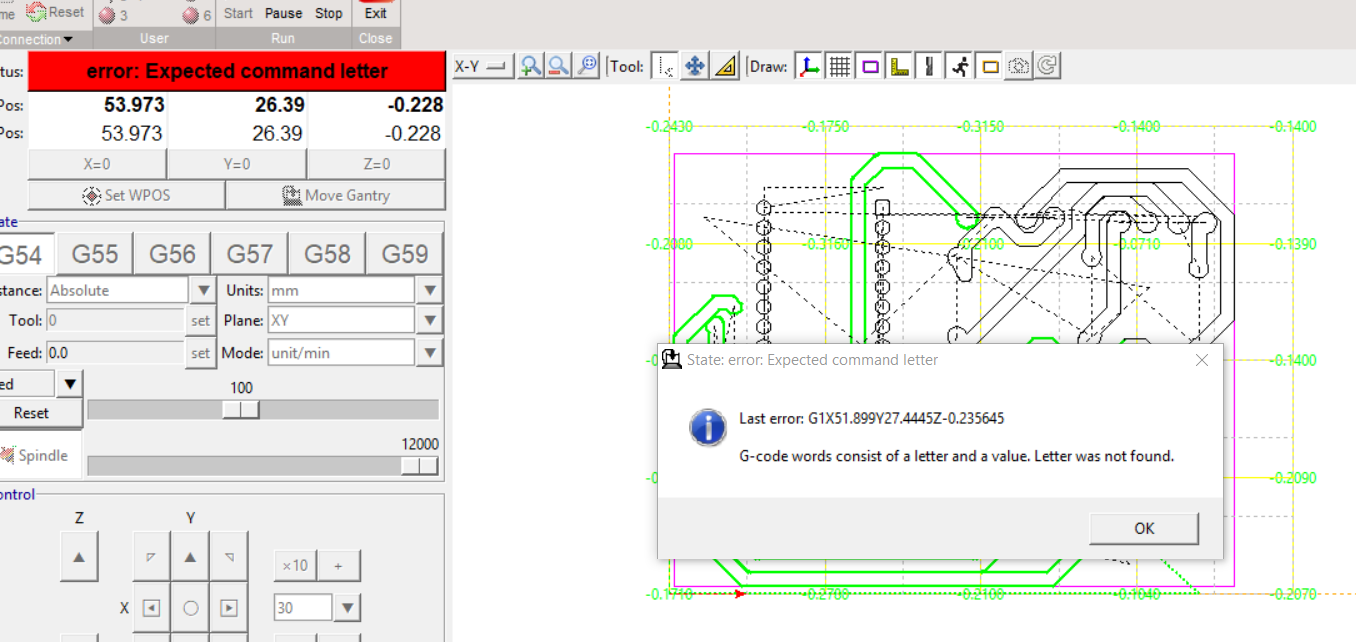1356x642 pixels.
Task: Select the G55 coordinate system
Action: point(95,254)
